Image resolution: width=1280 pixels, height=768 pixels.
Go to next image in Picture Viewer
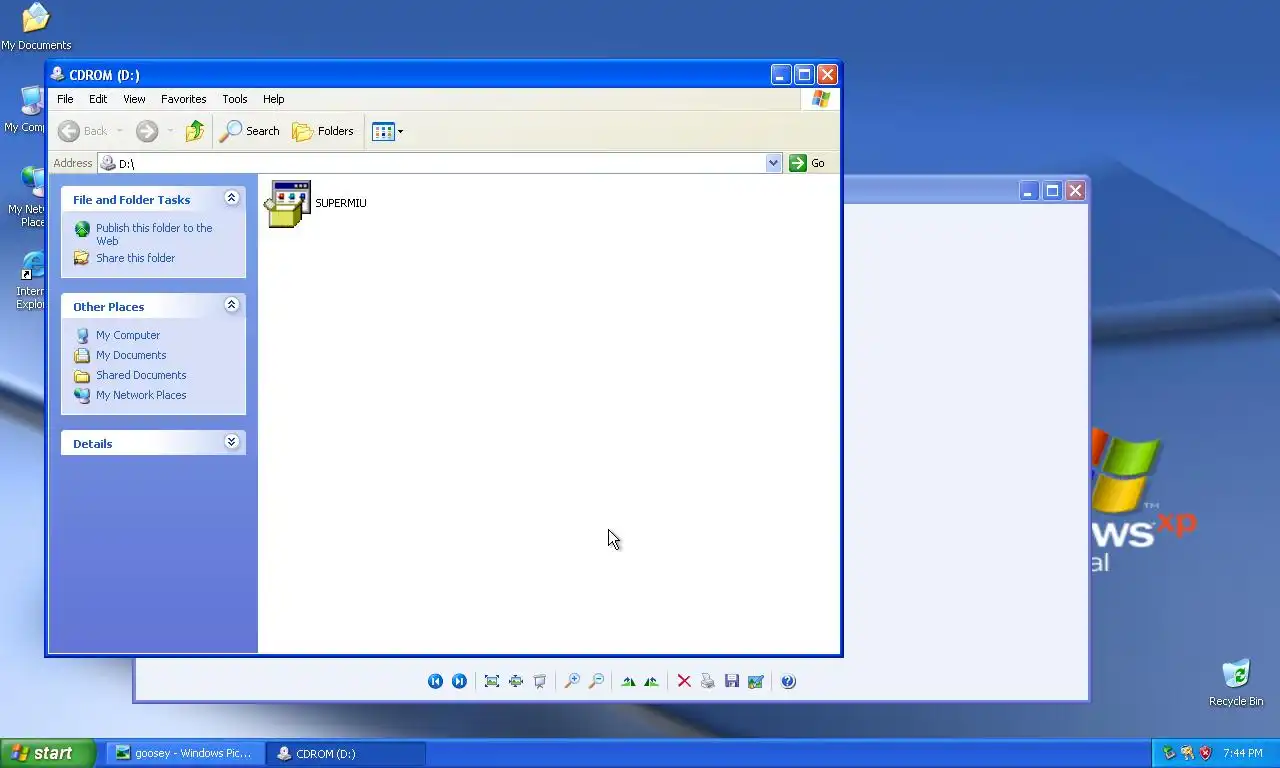click(x=459, y=681)
